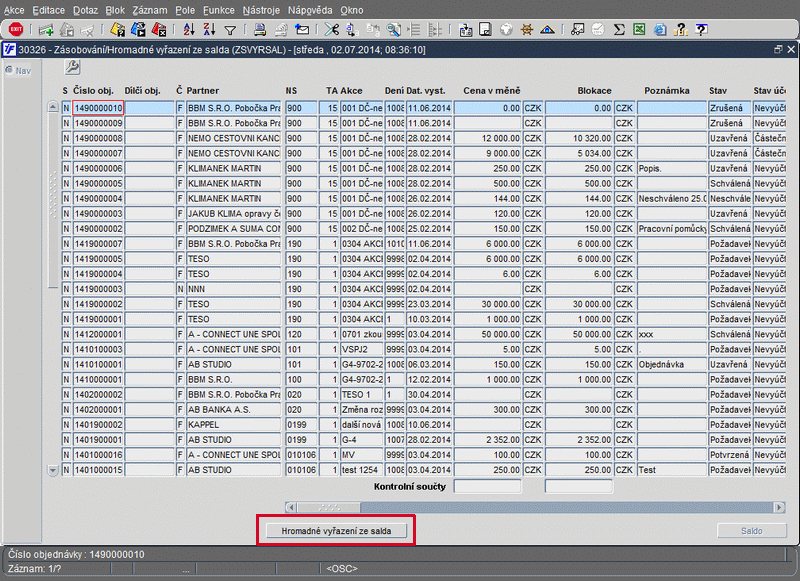Select order number 1490000010
Viewport: 800px width, 581px height.
point(98,108)
